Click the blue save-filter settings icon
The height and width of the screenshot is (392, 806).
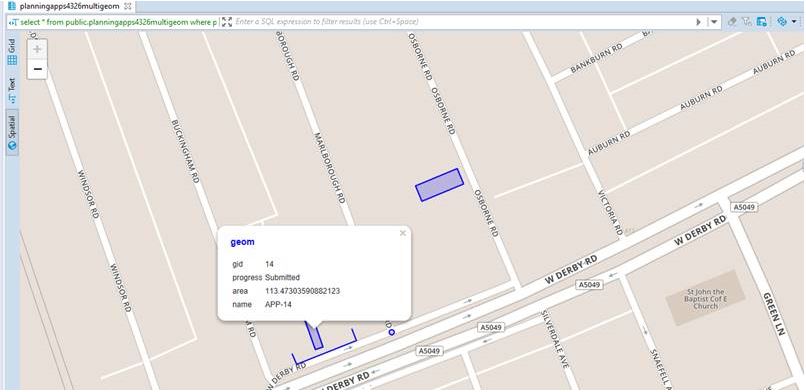[x=762, y=22]
